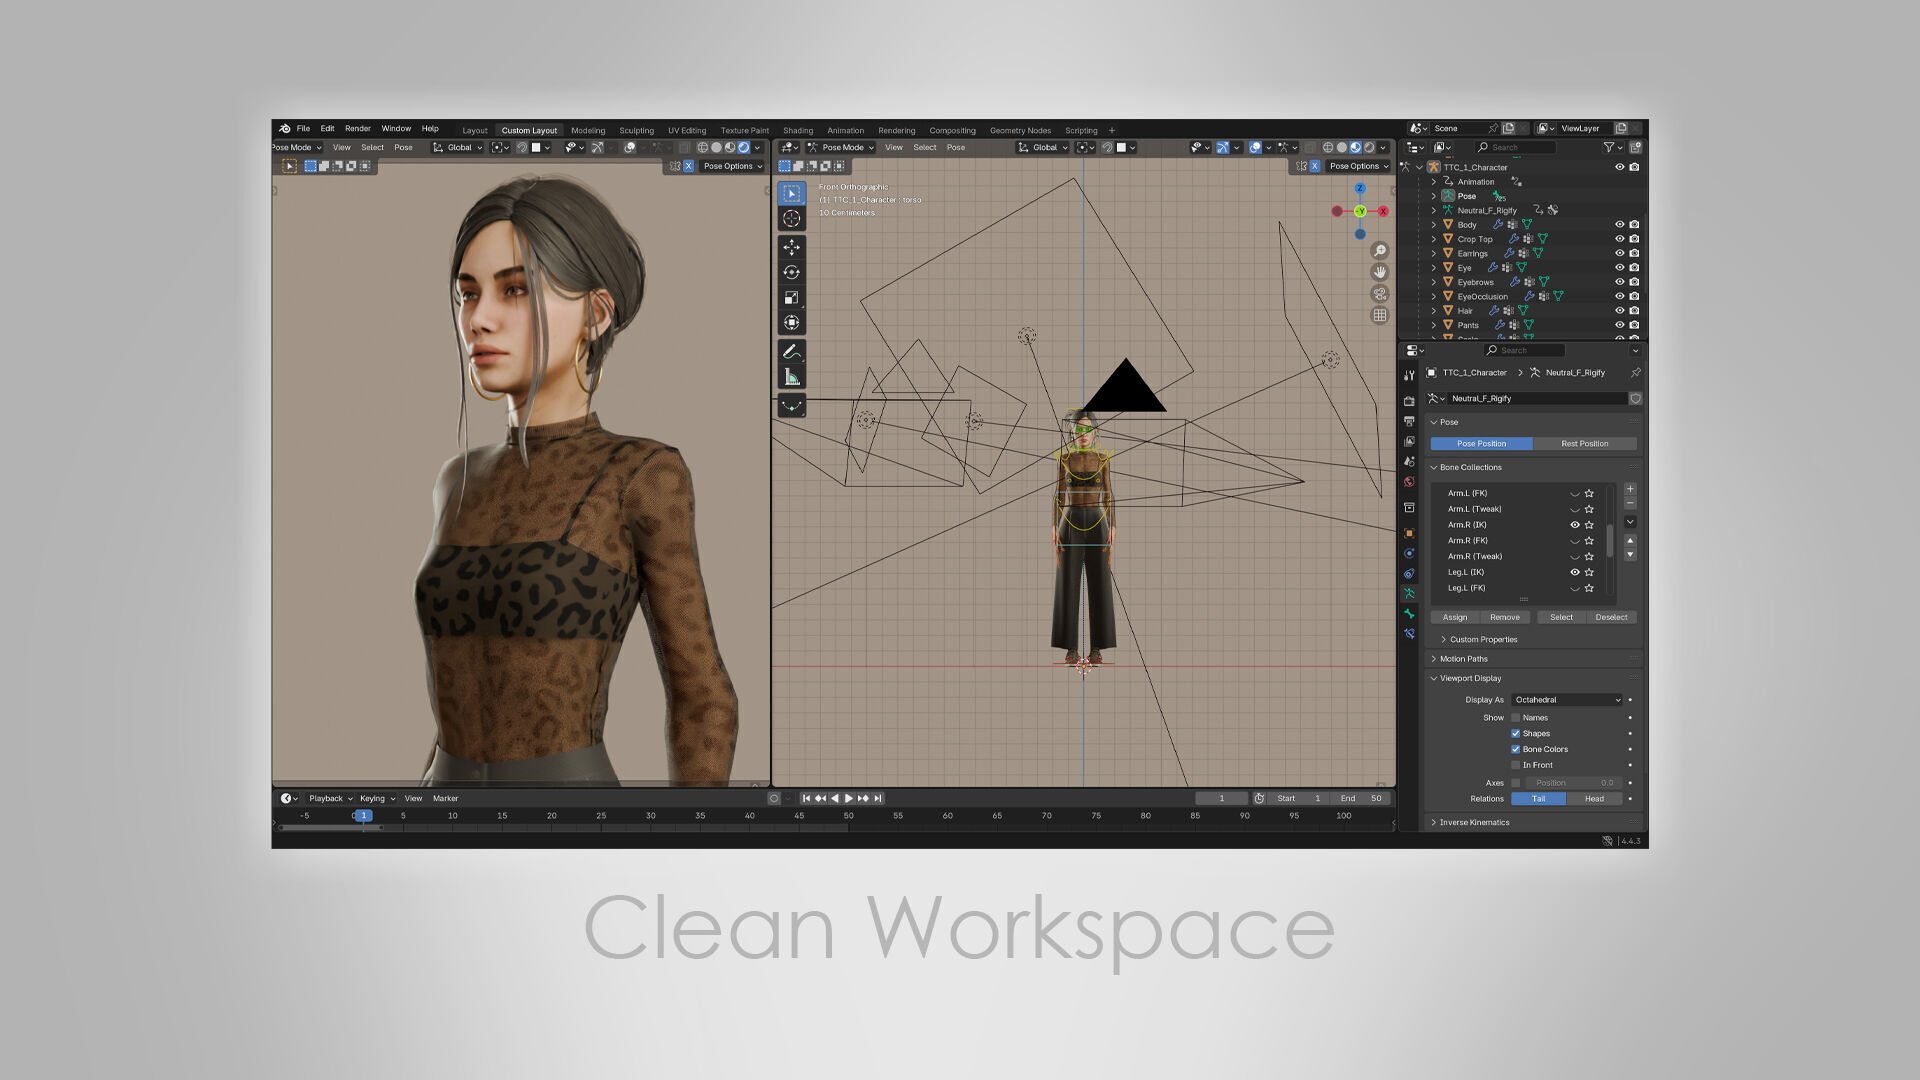Activate the Rotate tool

791,272
